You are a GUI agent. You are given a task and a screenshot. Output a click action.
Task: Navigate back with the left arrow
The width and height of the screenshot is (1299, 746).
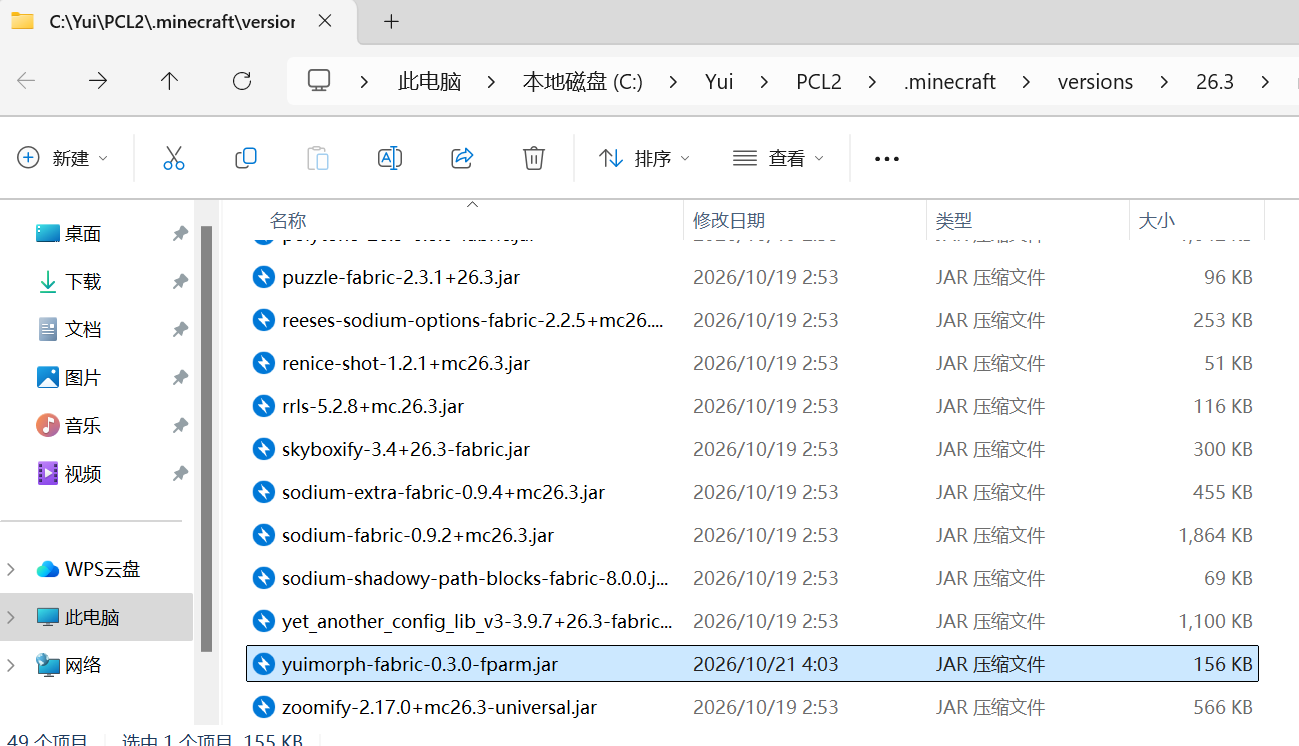(x=27, y=81)
